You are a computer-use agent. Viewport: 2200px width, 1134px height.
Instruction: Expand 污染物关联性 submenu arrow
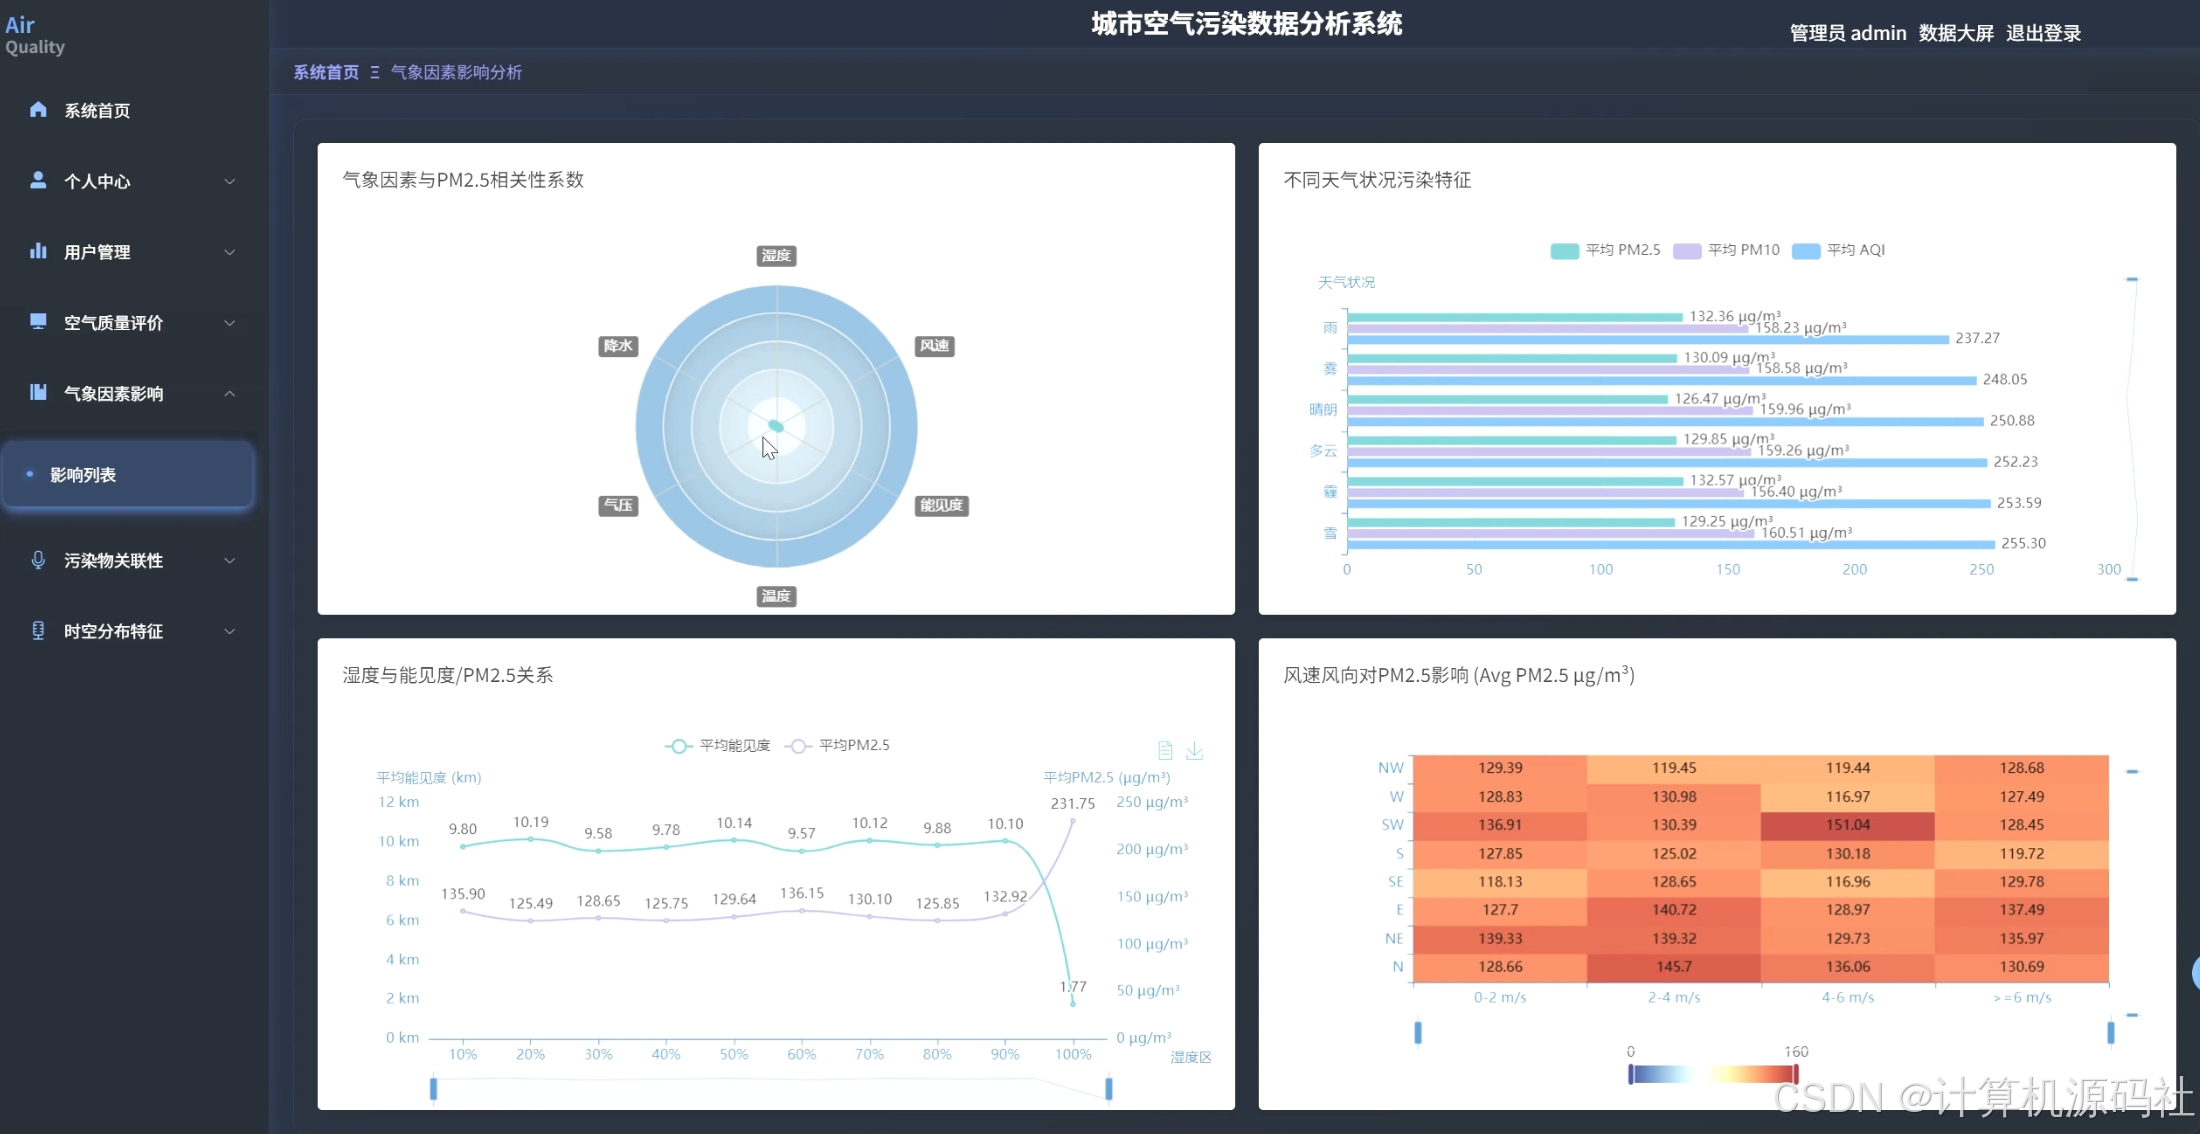coord(230,561)
